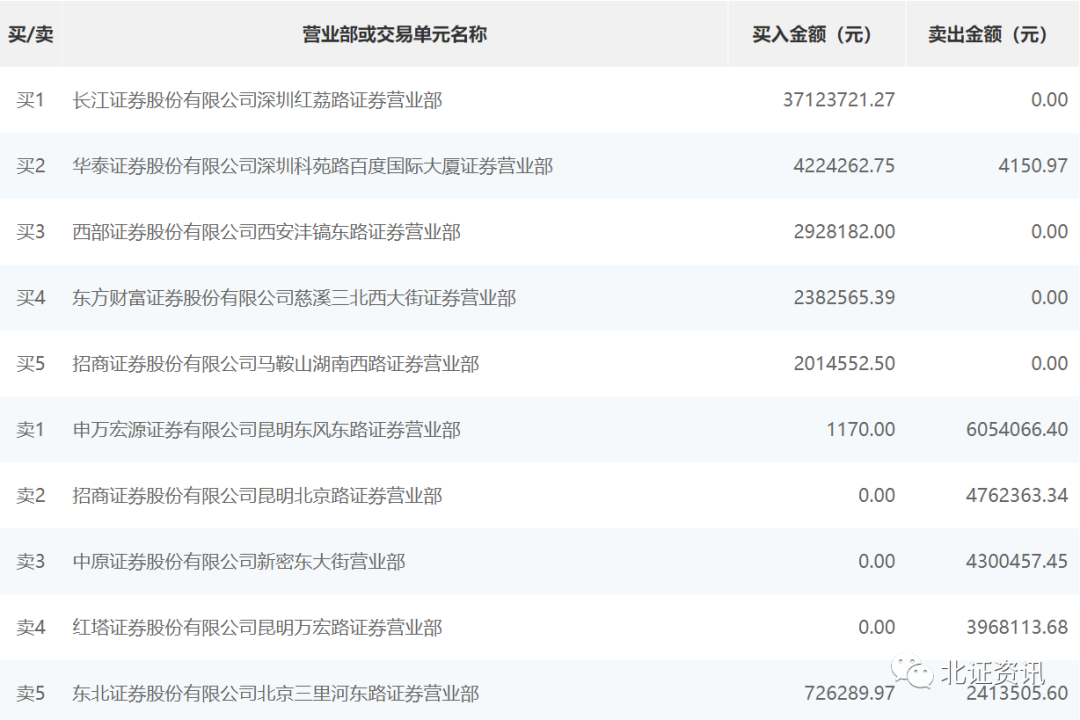
Task: Select 华泰证券深圳科苑路百度国际大厦 branch name
Action: tap(313, 166)
